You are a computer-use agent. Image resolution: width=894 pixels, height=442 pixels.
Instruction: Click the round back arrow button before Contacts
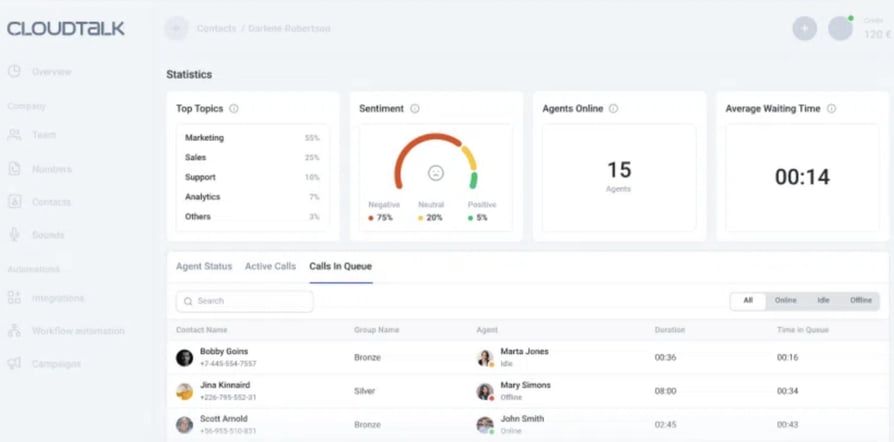(x=177, y=28)
